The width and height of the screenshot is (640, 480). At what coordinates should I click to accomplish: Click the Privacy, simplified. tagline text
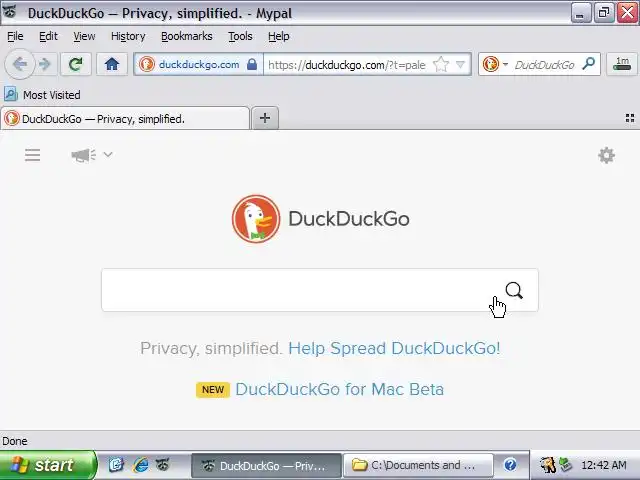click(211, 348)
